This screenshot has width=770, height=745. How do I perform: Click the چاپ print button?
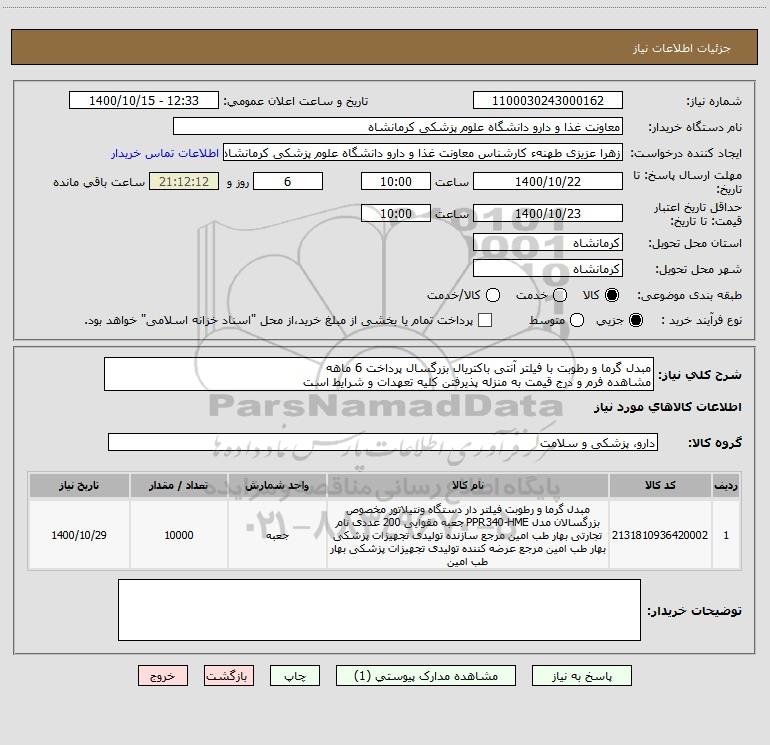click(x=295, y=676)
